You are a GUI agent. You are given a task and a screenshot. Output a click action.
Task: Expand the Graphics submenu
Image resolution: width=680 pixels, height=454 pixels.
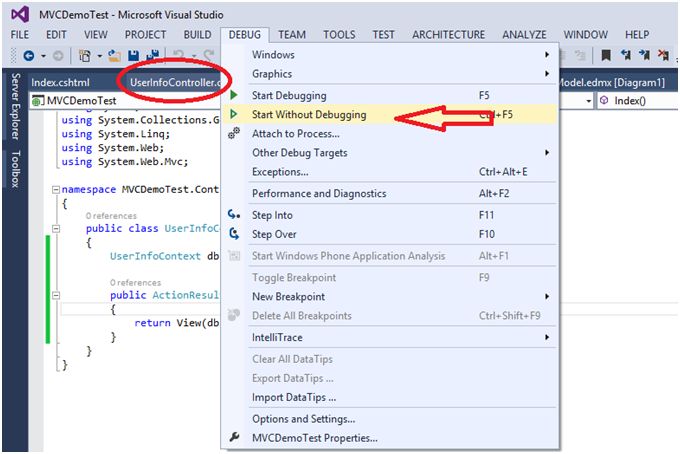click(390, 74)
